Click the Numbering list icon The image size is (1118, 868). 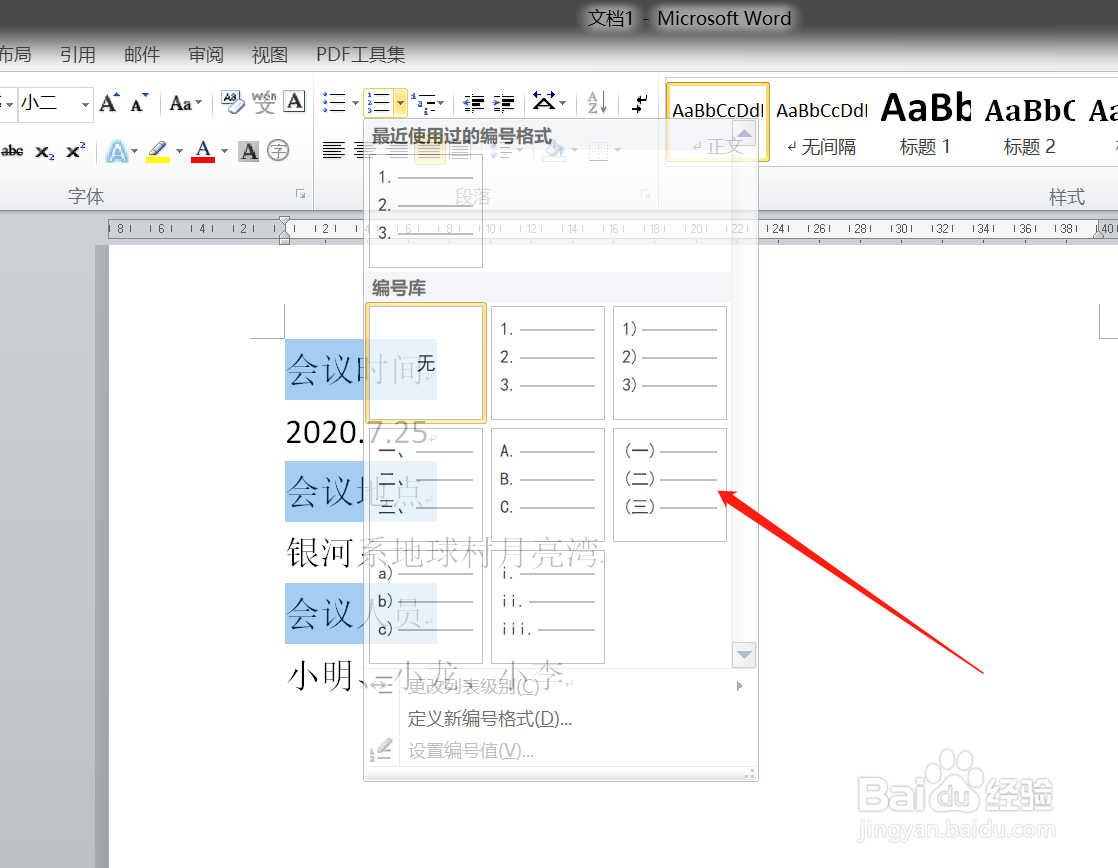click(x=378, y=103)
